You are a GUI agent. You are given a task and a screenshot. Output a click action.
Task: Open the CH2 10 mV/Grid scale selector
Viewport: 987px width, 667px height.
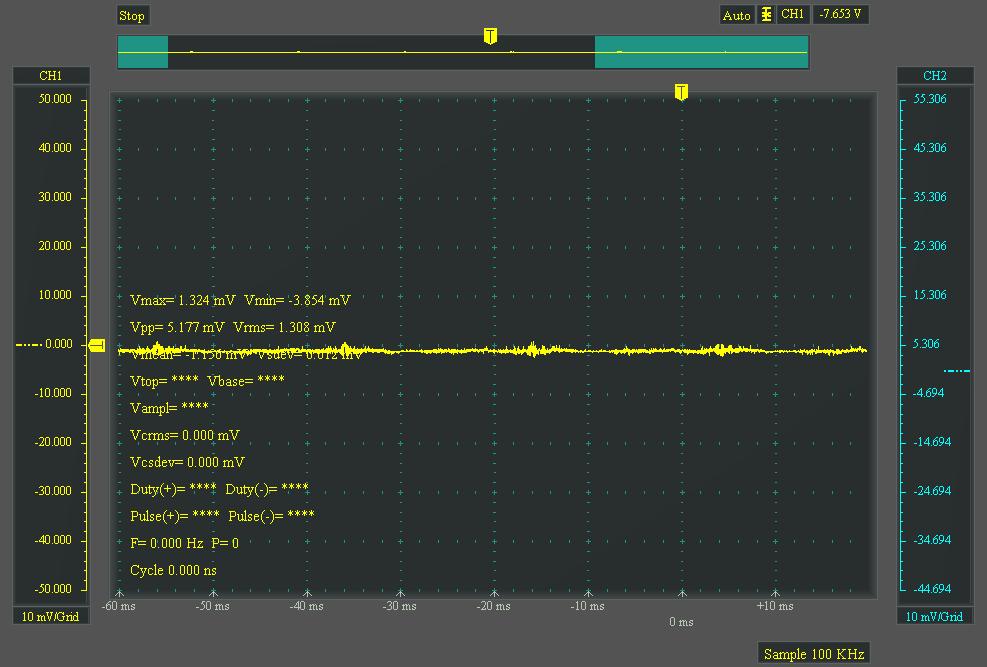[934, 616]
